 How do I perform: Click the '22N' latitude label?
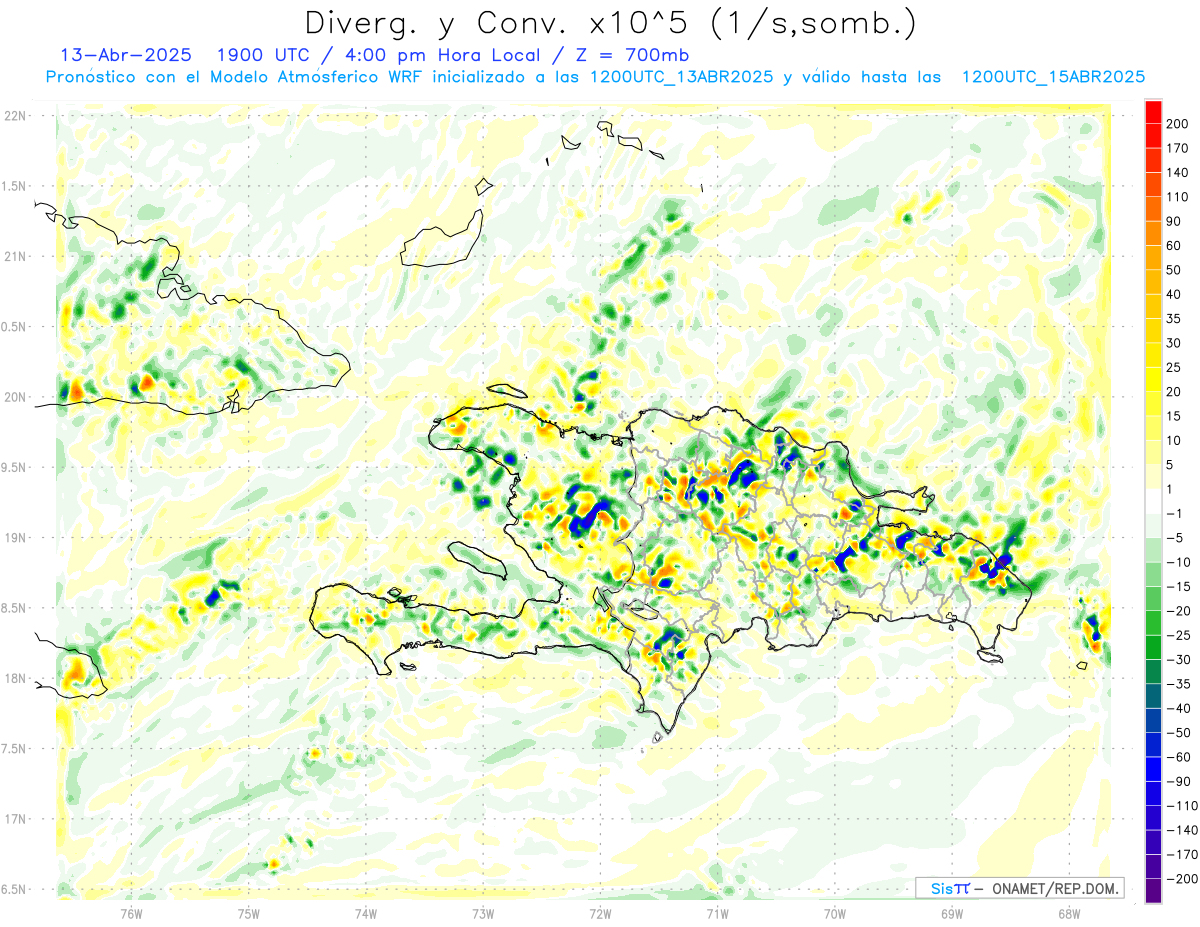tap(15, 116)
